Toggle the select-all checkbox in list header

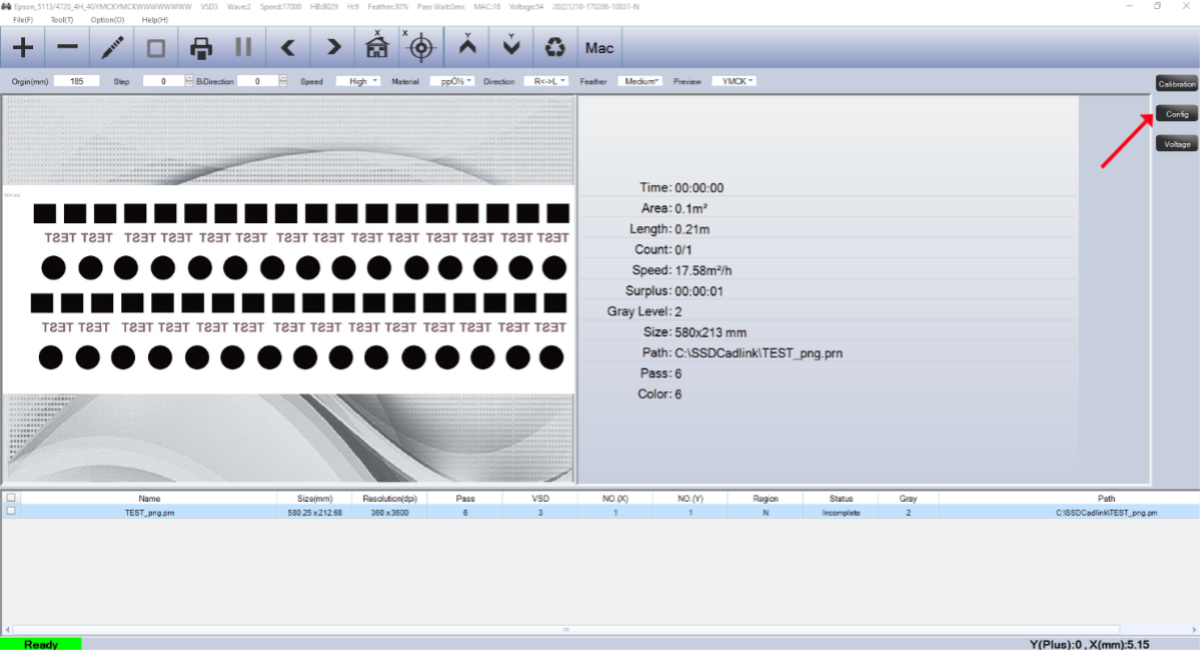pyautogui.click(x=11, y=497)
